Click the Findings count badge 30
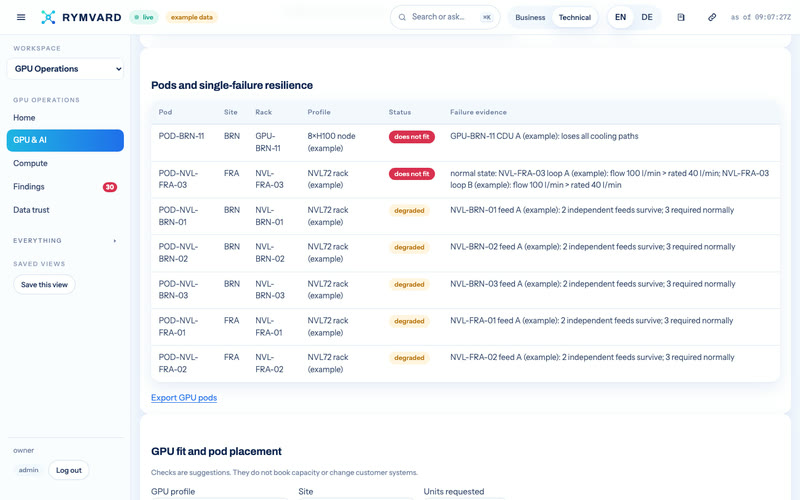This screenshot has width=800, height=500. coord(110,187)
